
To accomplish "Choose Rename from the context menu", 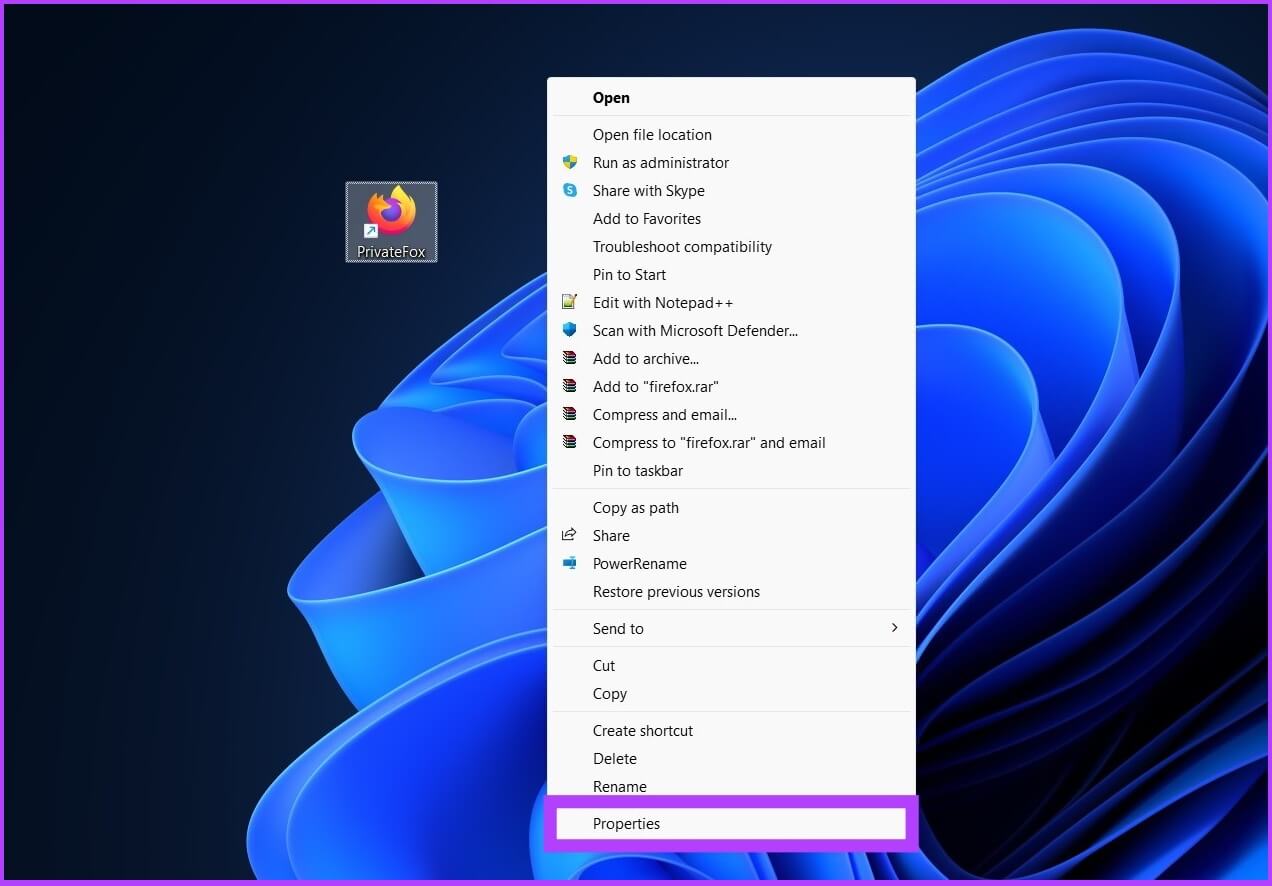I will click(731, 786).
